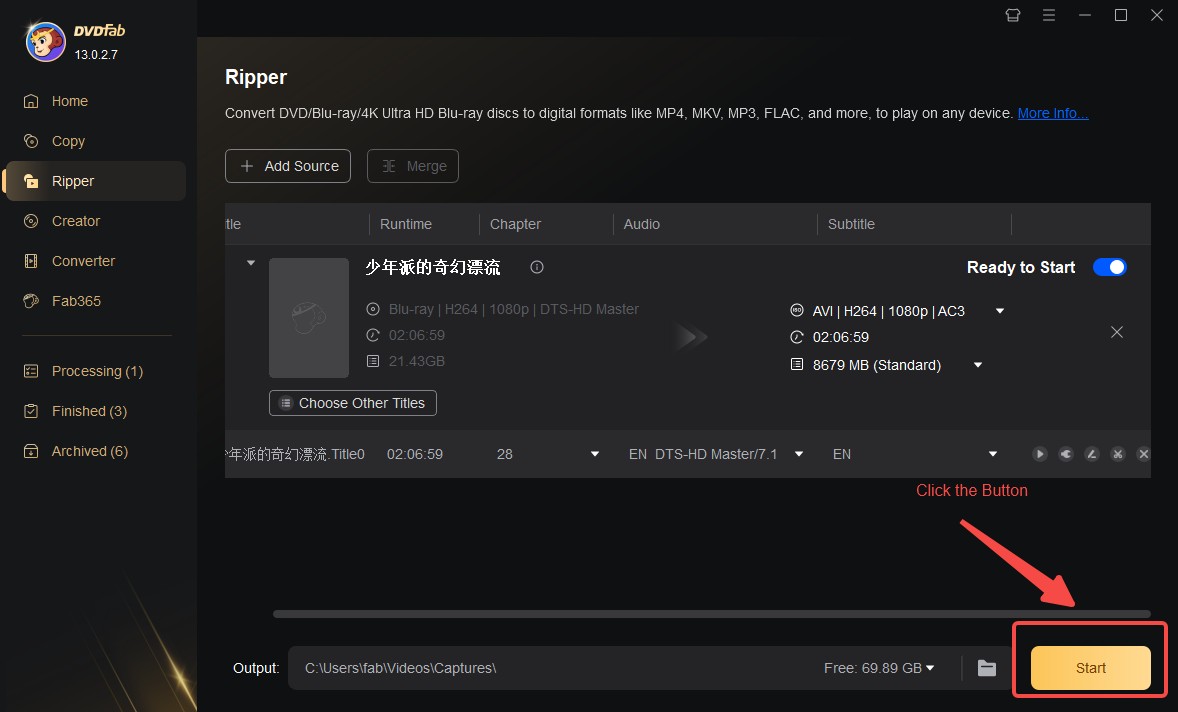Open the output profile AVI H264 dropdown
This screenshot has width=1178, height=712.
point(1000,311)
